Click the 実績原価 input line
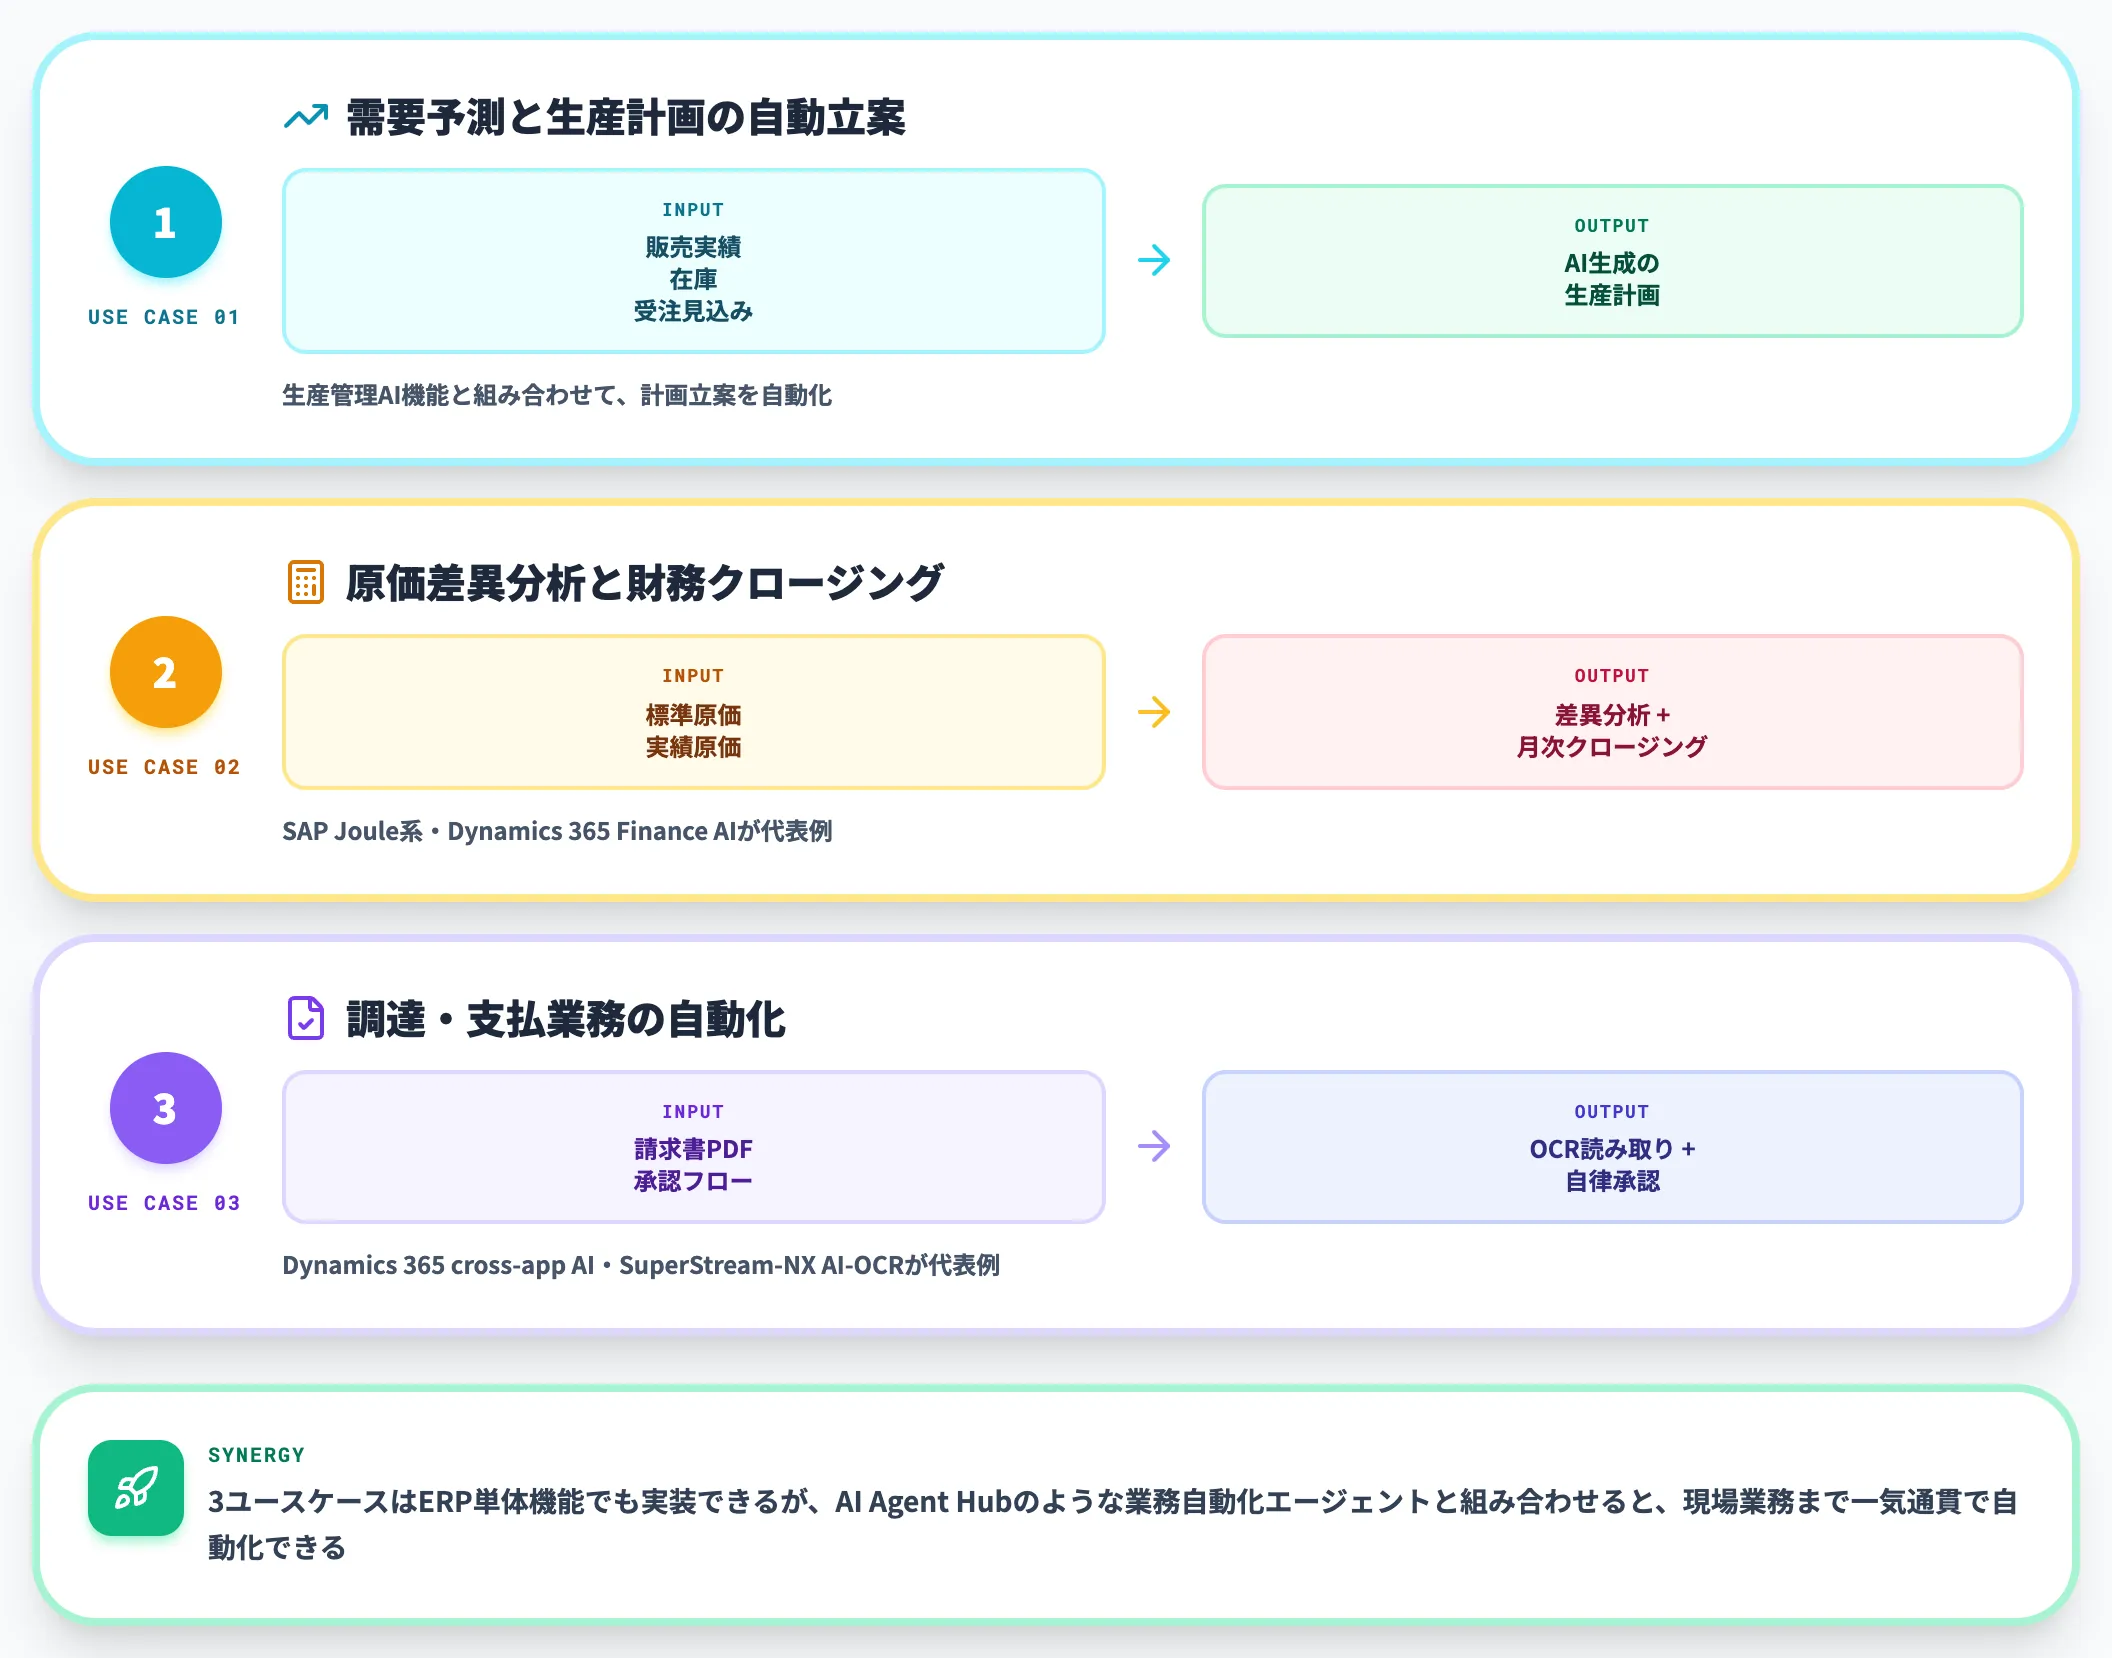 [x=693, y=747]
